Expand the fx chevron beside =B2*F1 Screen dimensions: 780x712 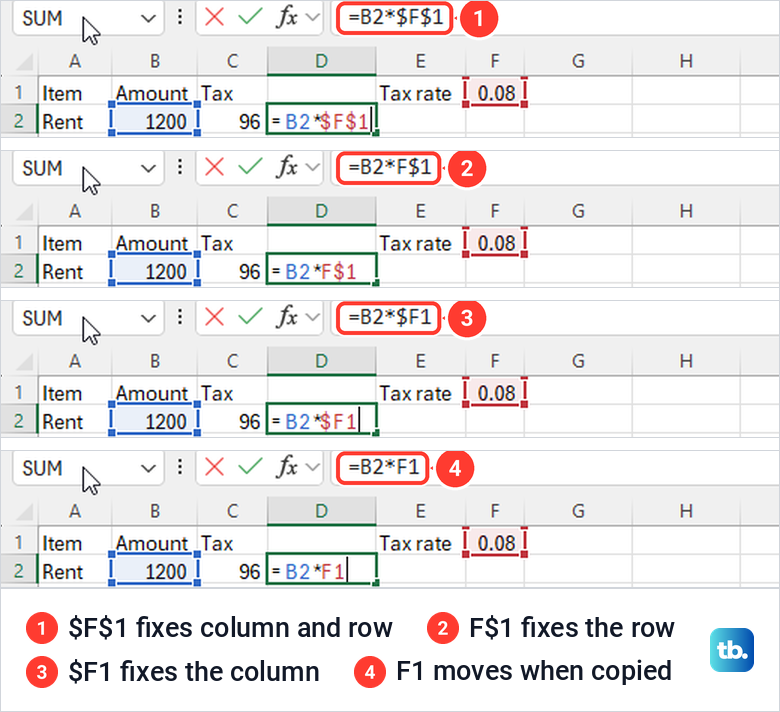point(312,467)
